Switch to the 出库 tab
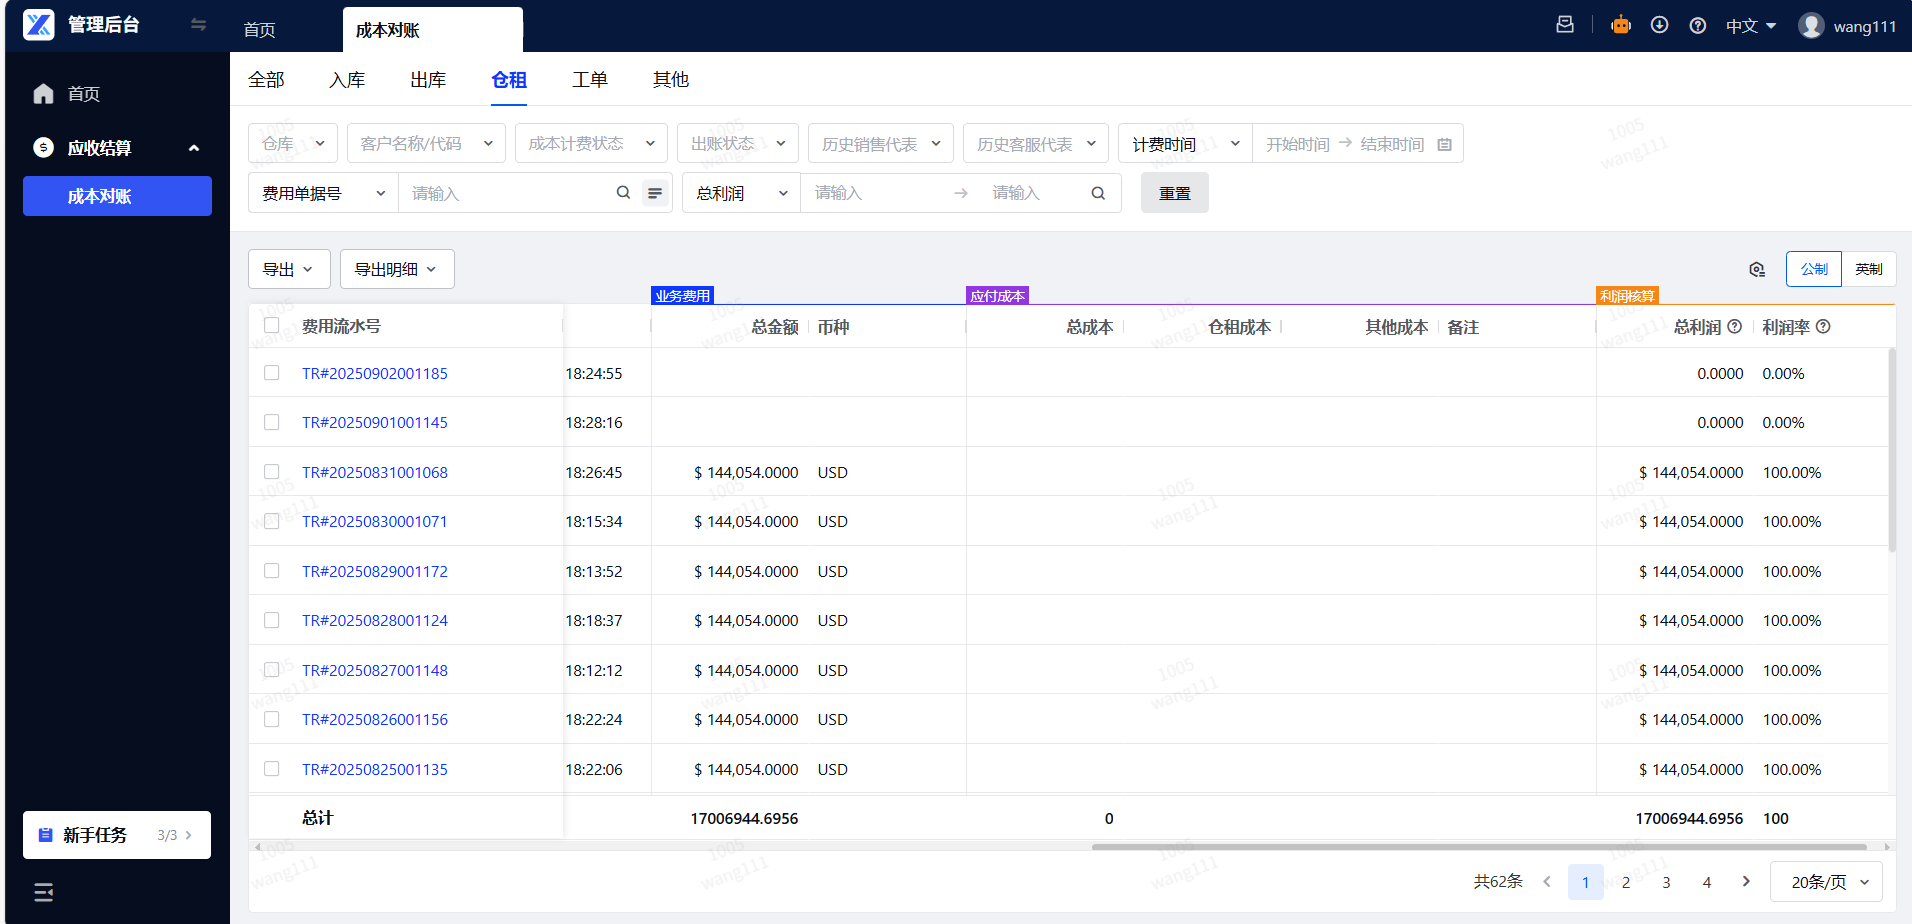 point(428,80)
